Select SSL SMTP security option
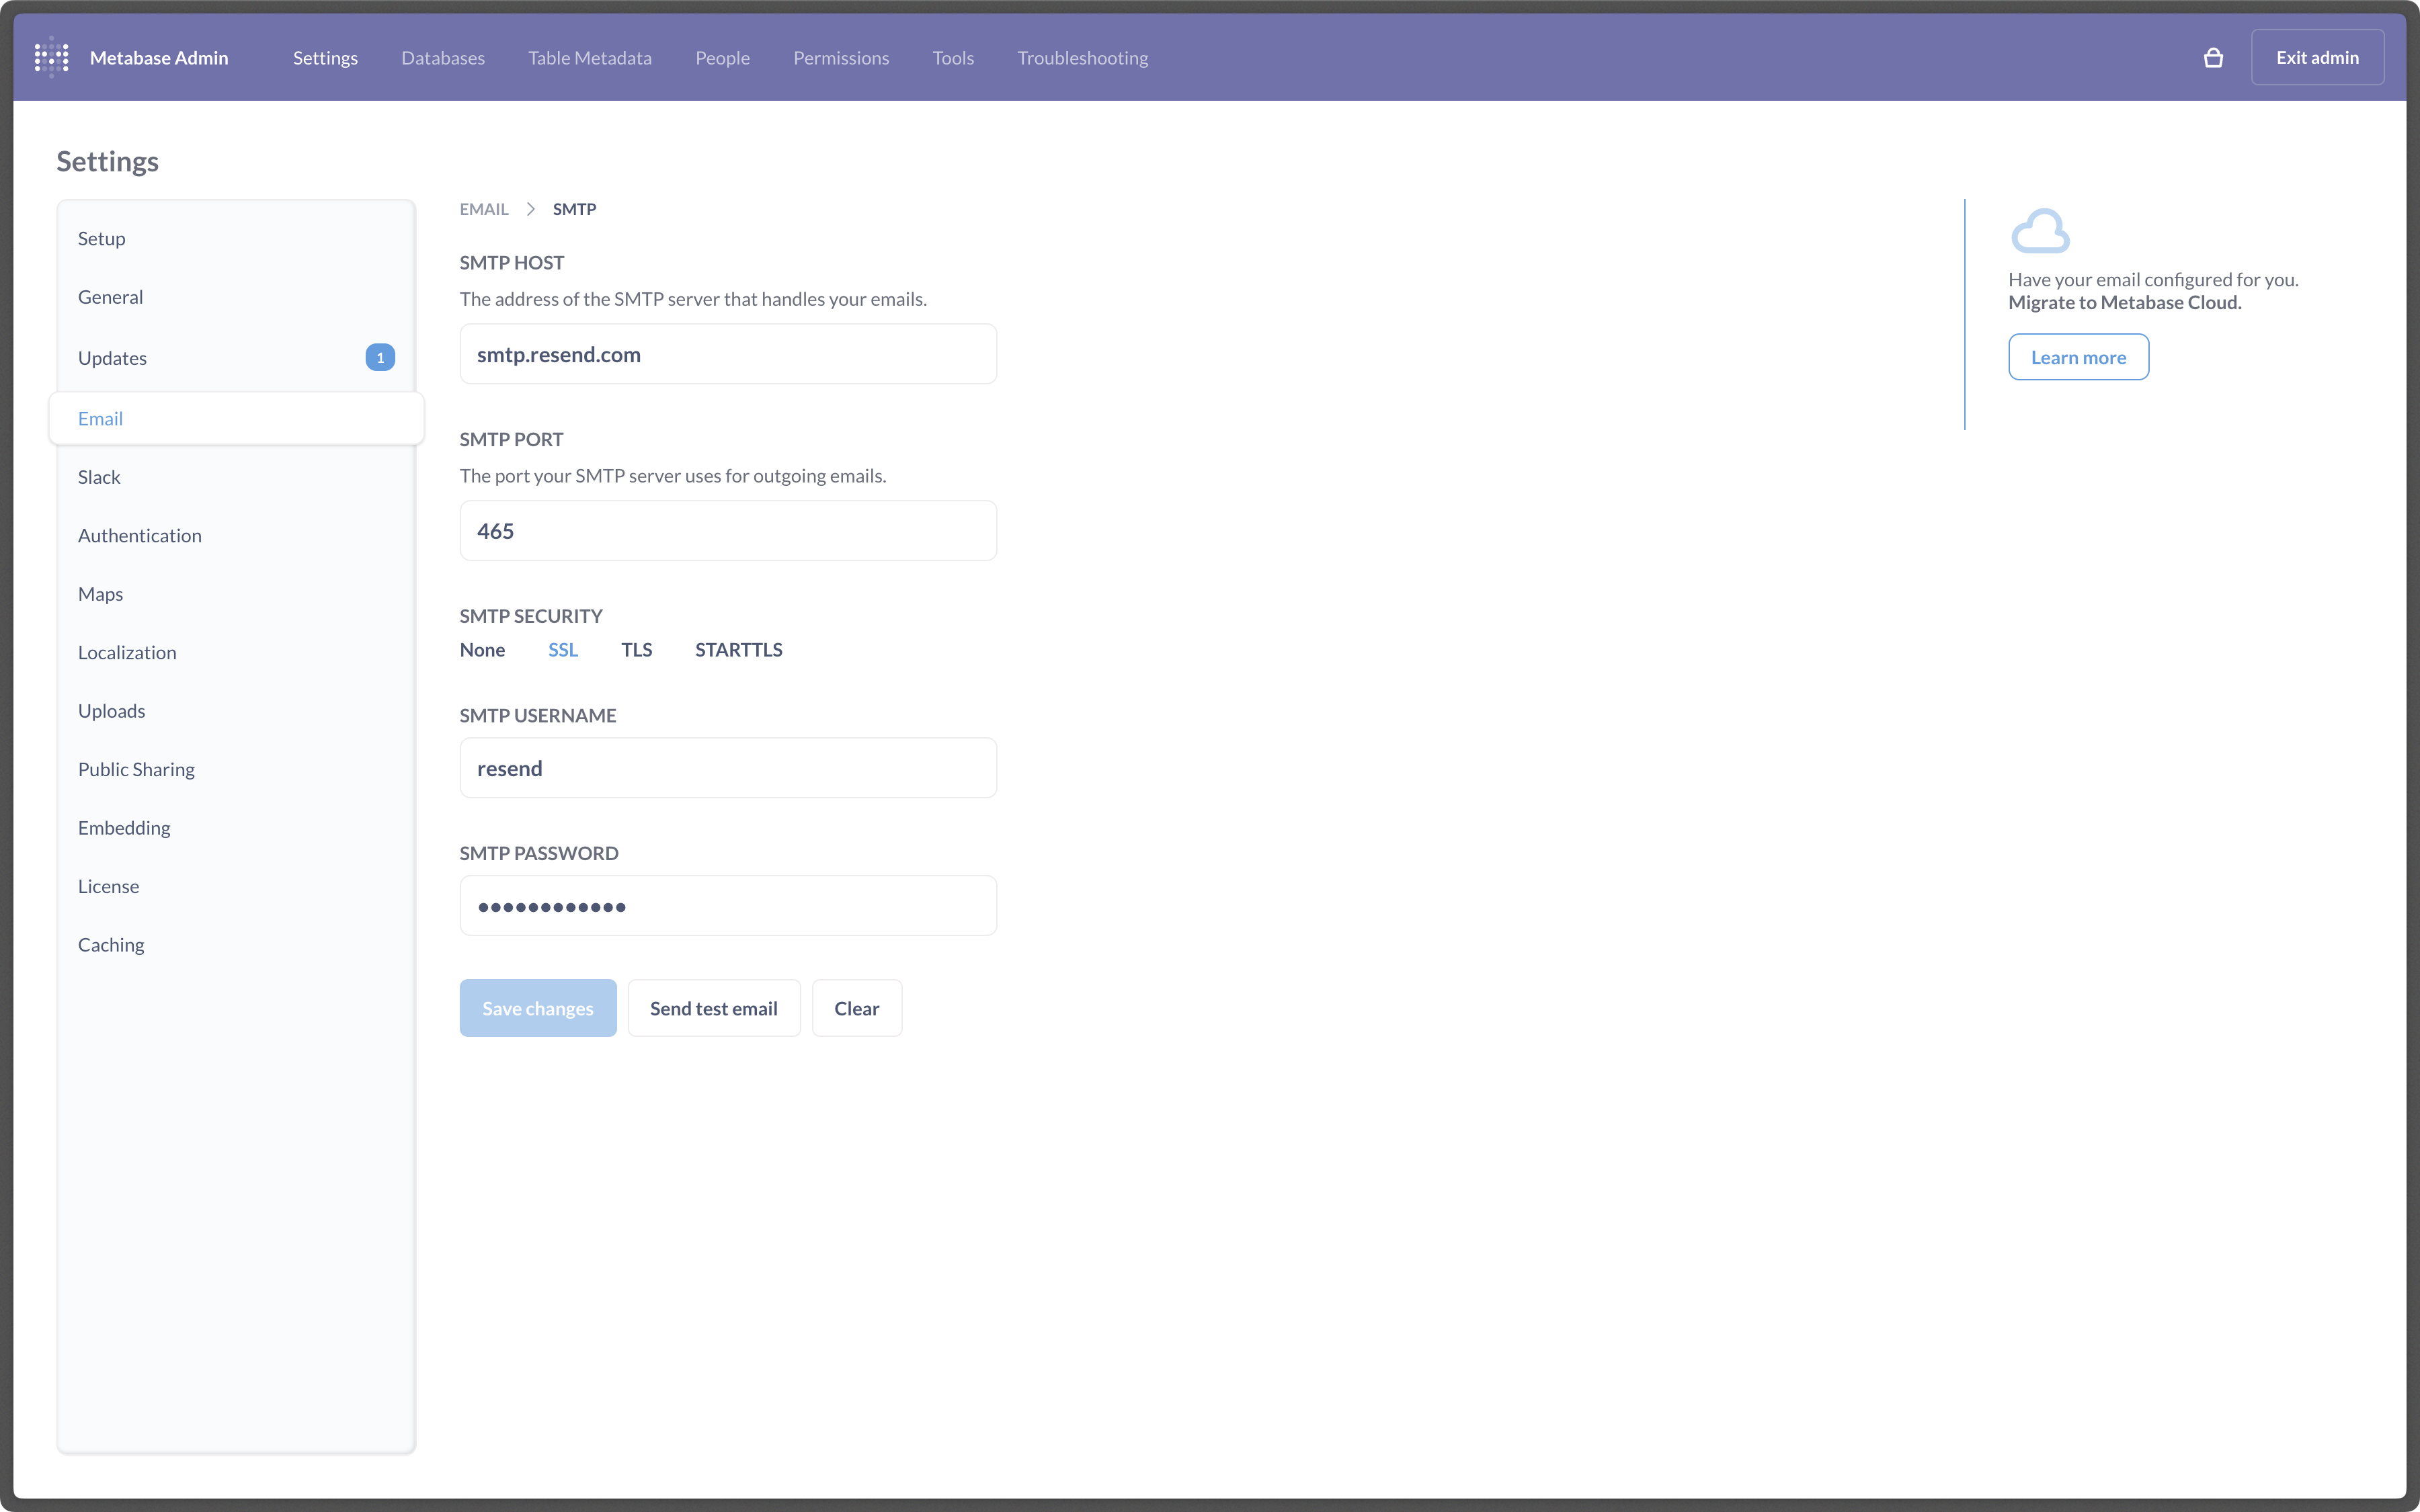 pyautogui.click(x=563, y=650)
